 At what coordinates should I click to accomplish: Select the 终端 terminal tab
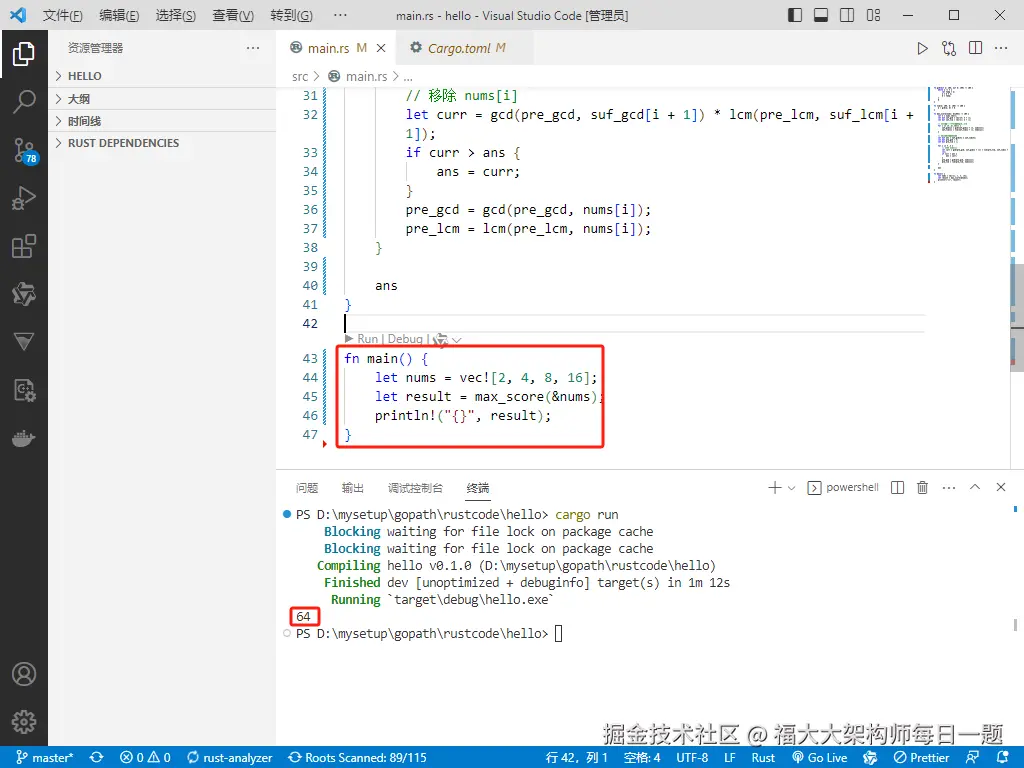(478, 488)
